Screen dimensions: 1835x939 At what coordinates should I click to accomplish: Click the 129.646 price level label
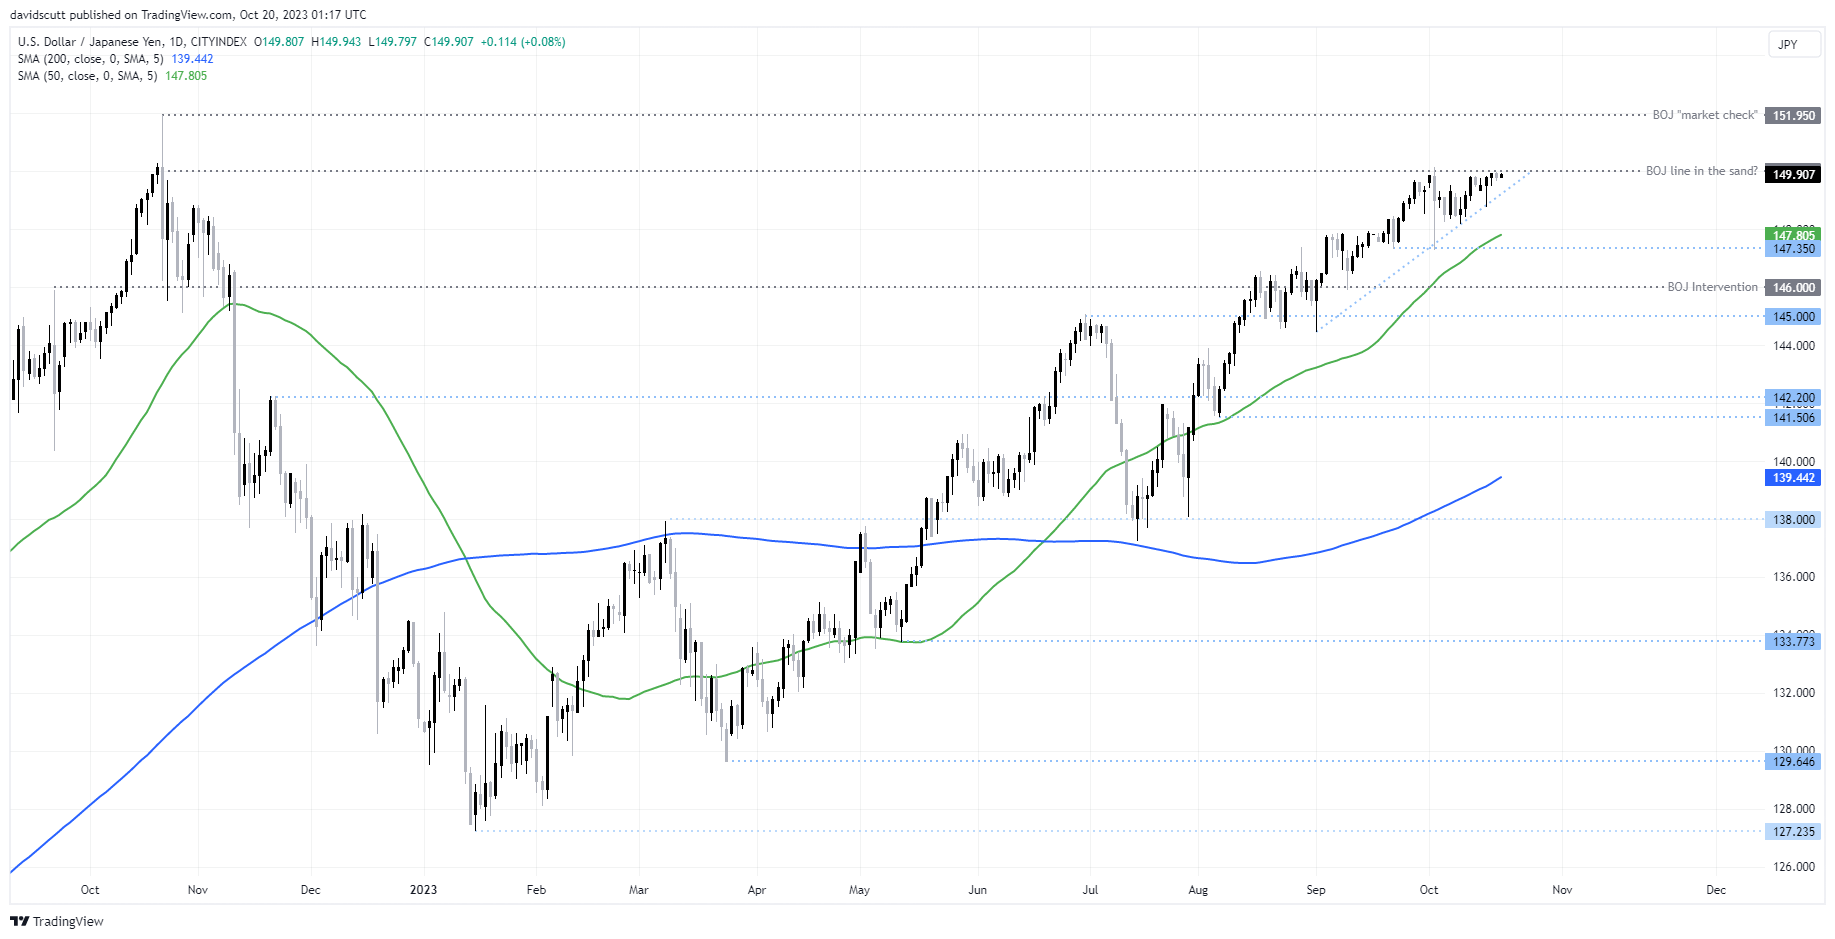pyautogui.click(x=1793, y=762)
